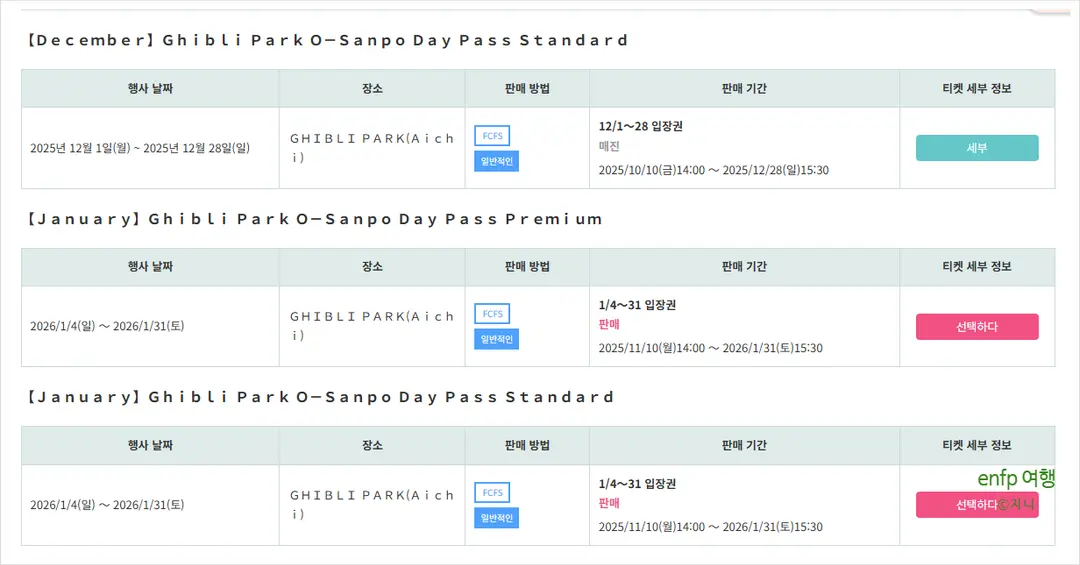Click December O-Sanpo Day Pass Standard heading
The width and height of the screenshot is (1080, 565).
[327, 40]
